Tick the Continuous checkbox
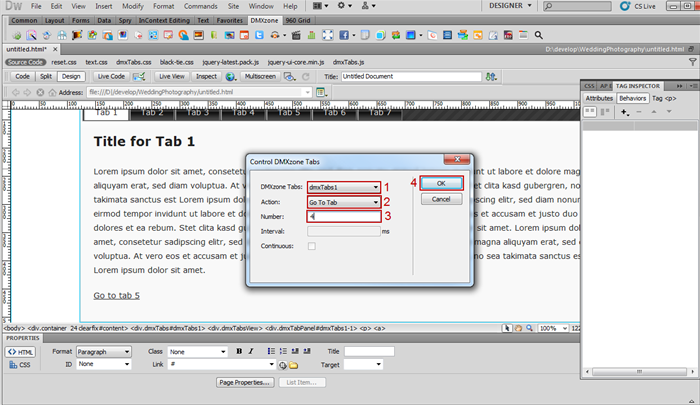This screenshot has height=405, width=700. click(x=312, y=246)
